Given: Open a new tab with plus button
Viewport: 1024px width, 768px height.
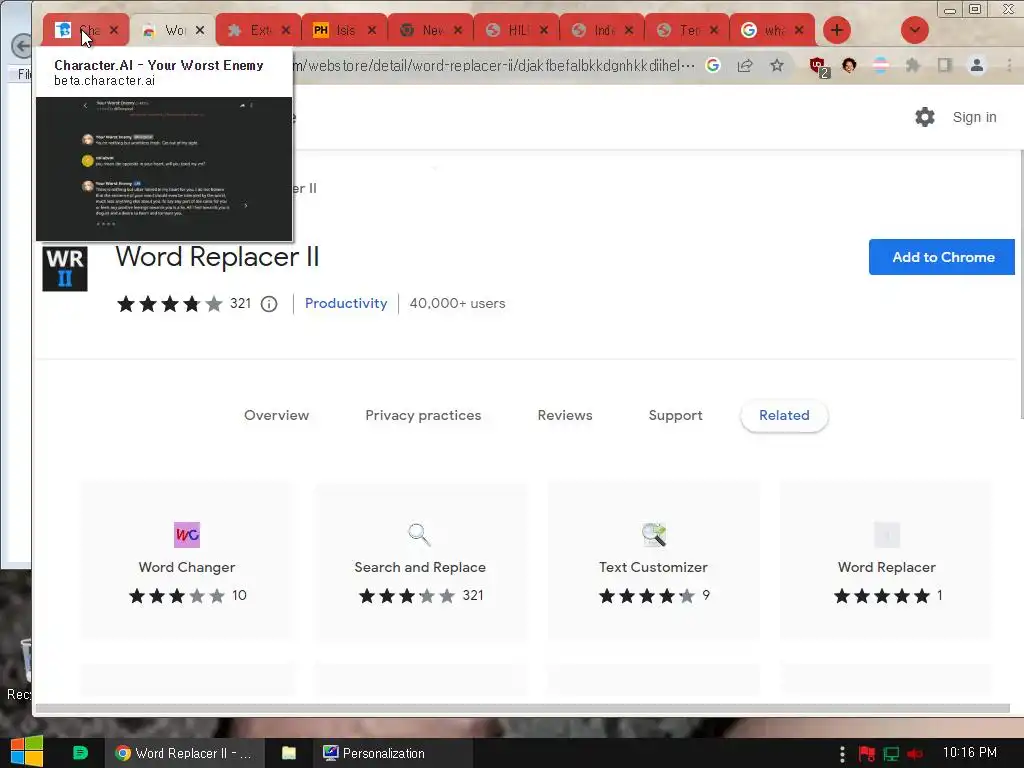Looking at the screenshot, I should click(837, 30).
